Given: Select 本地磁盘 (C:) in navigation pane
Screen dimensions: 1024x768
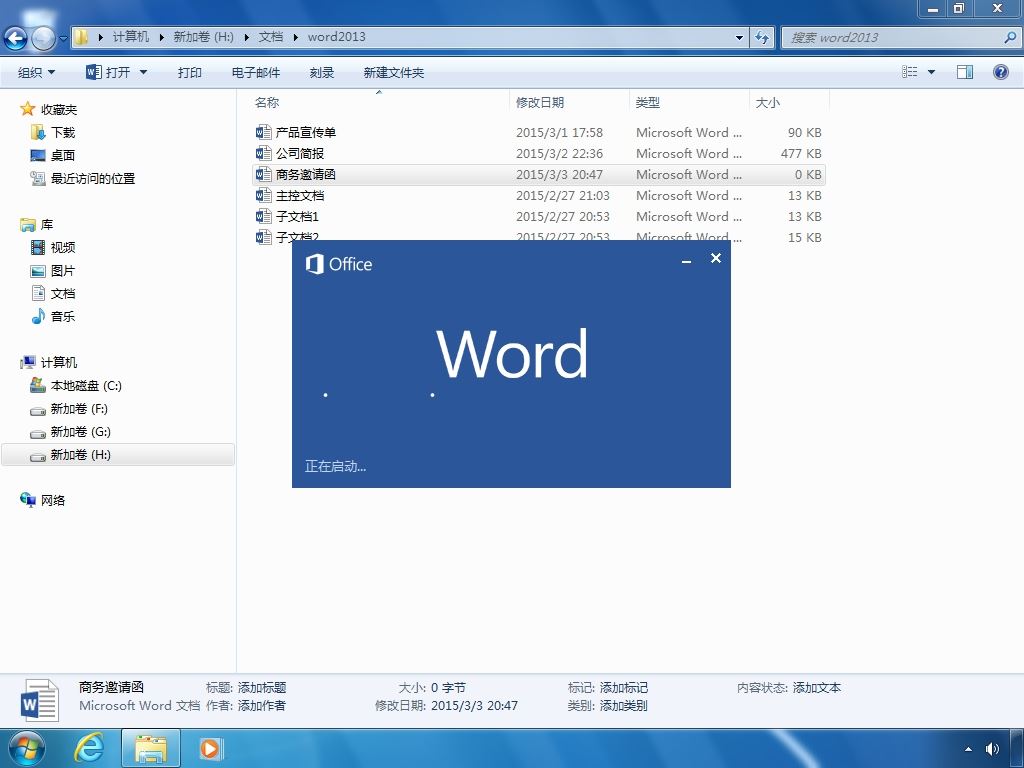Looking at the screenshot, I should coord(85,386).
